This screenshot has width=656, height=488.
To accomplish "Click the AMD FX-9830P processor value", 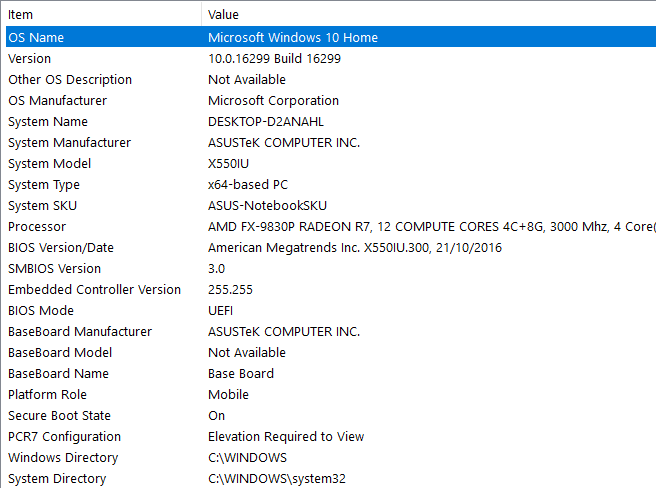I will point(431,226).
